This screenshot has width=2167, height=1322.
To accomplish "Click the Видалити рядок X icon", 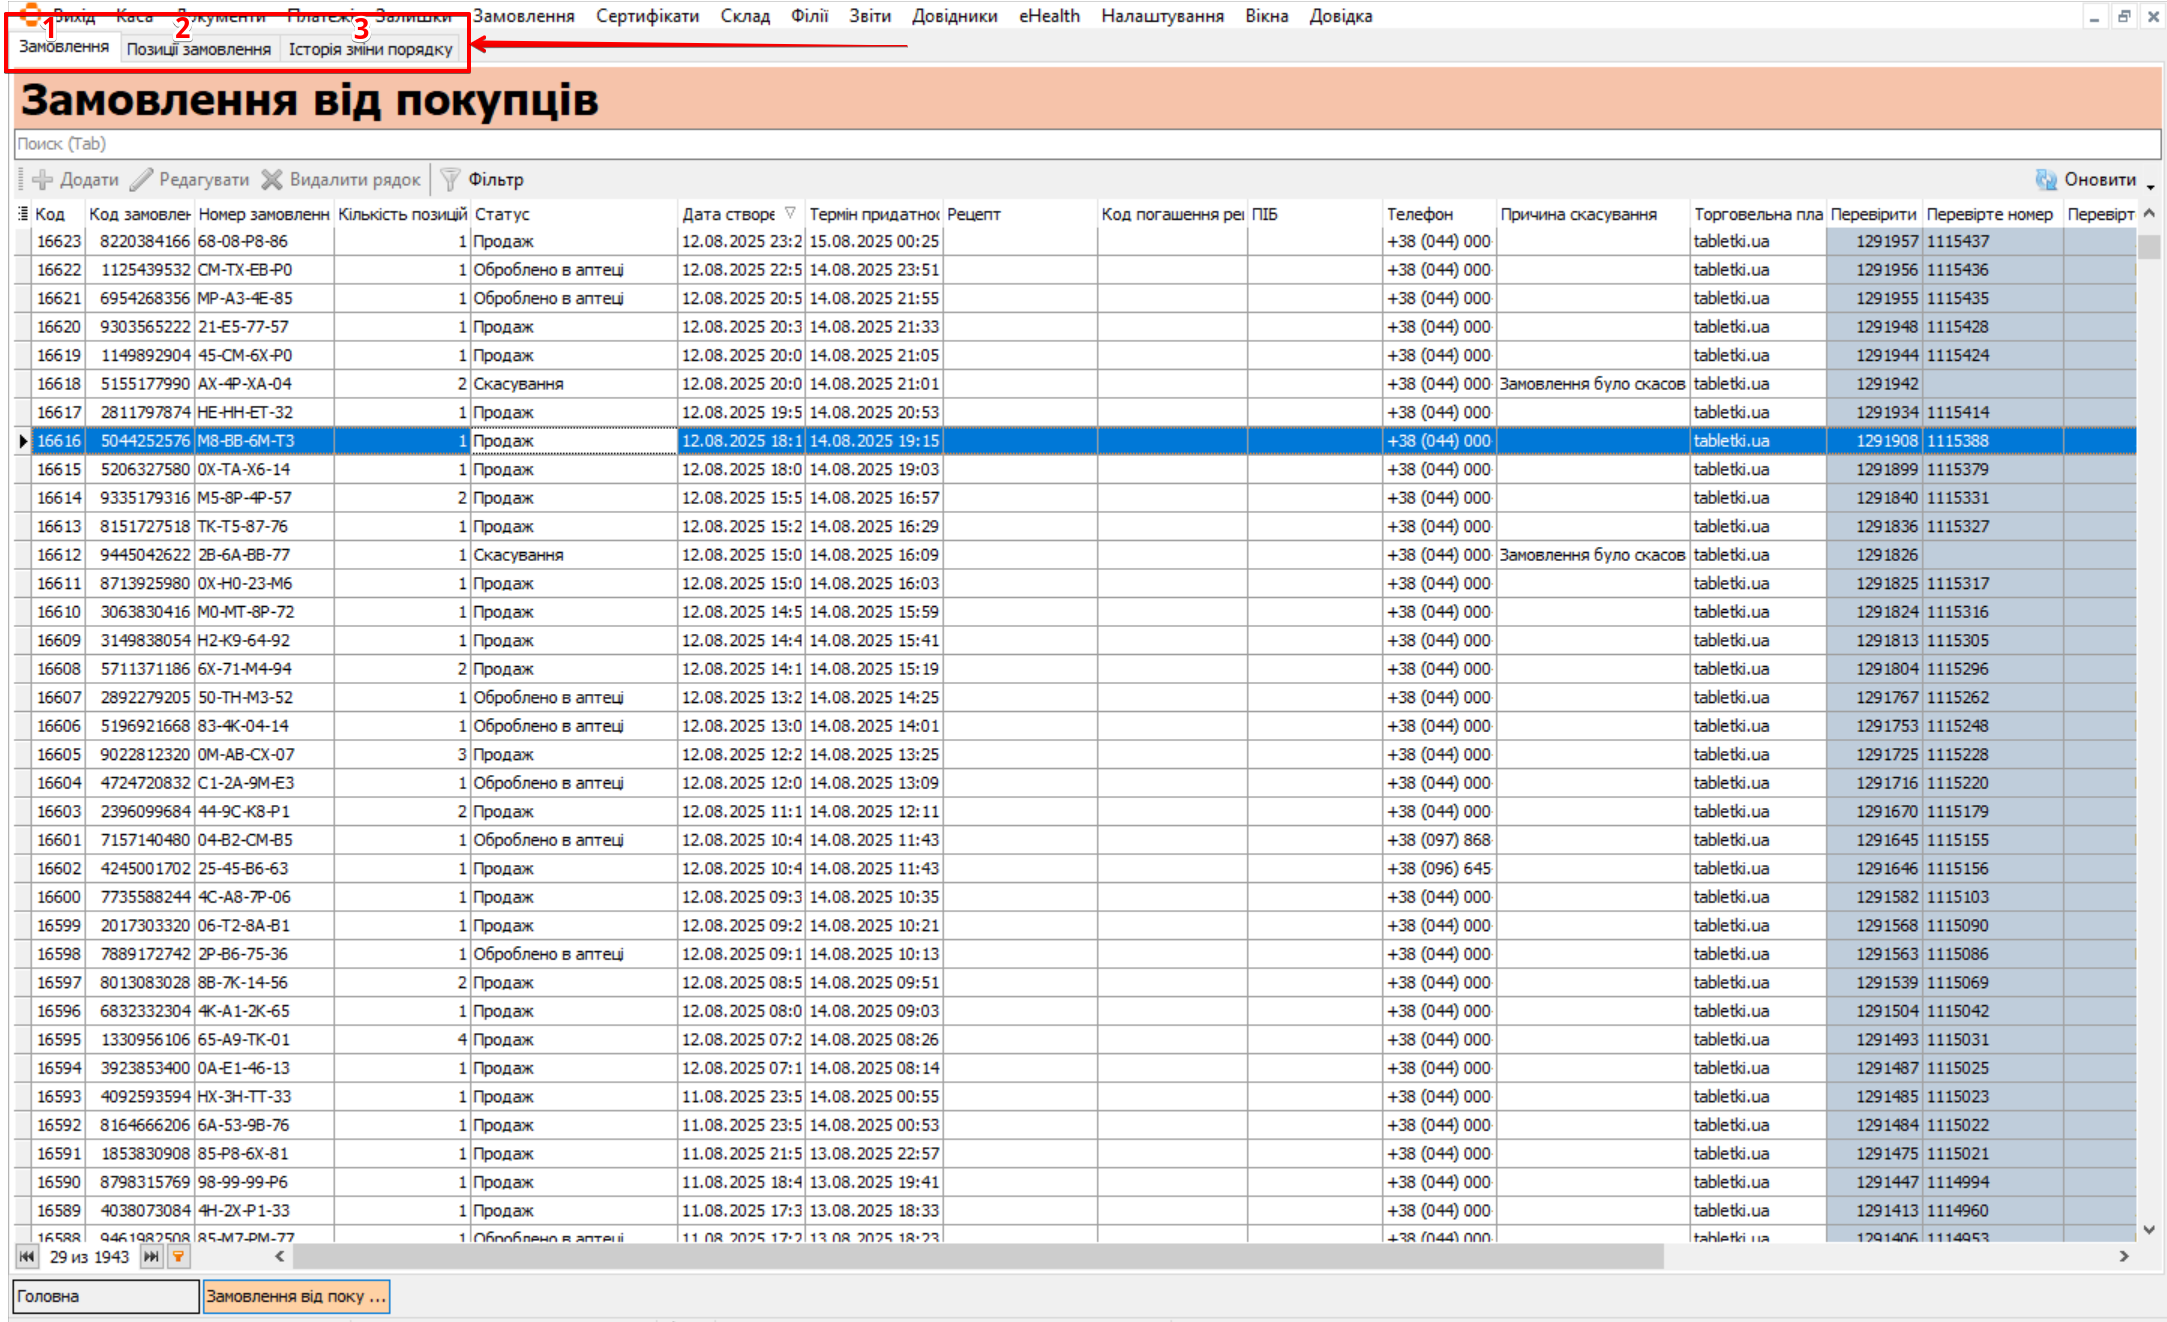I will tap(272, 180).
